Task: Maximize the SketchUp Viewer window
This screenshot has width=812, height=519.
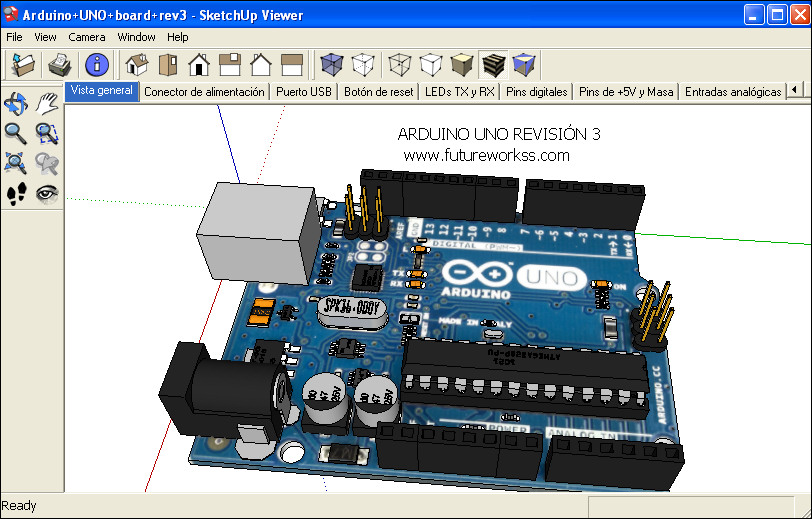Action: [x=777, y=15]
